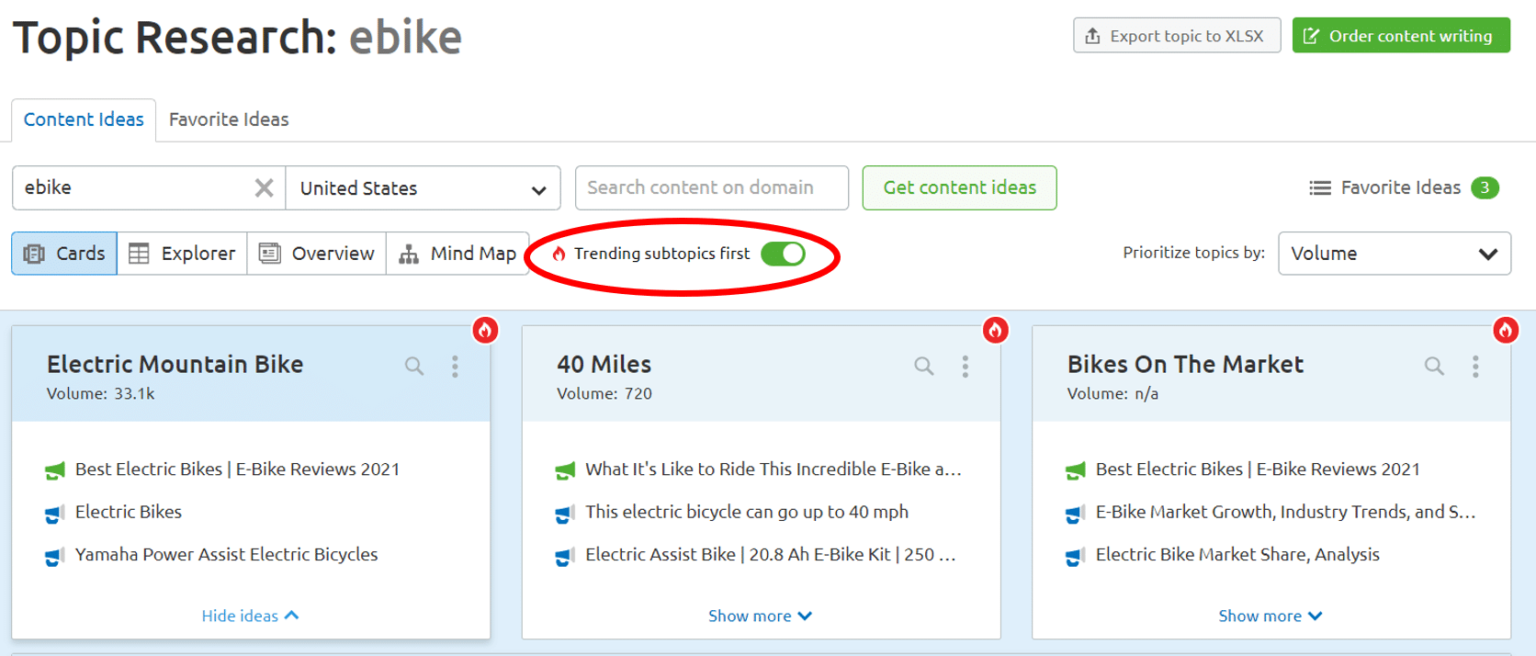This screenshot has width=1536, height=656.
Task: Switch to Mind Map view
Action: click(x=458, y=254)
